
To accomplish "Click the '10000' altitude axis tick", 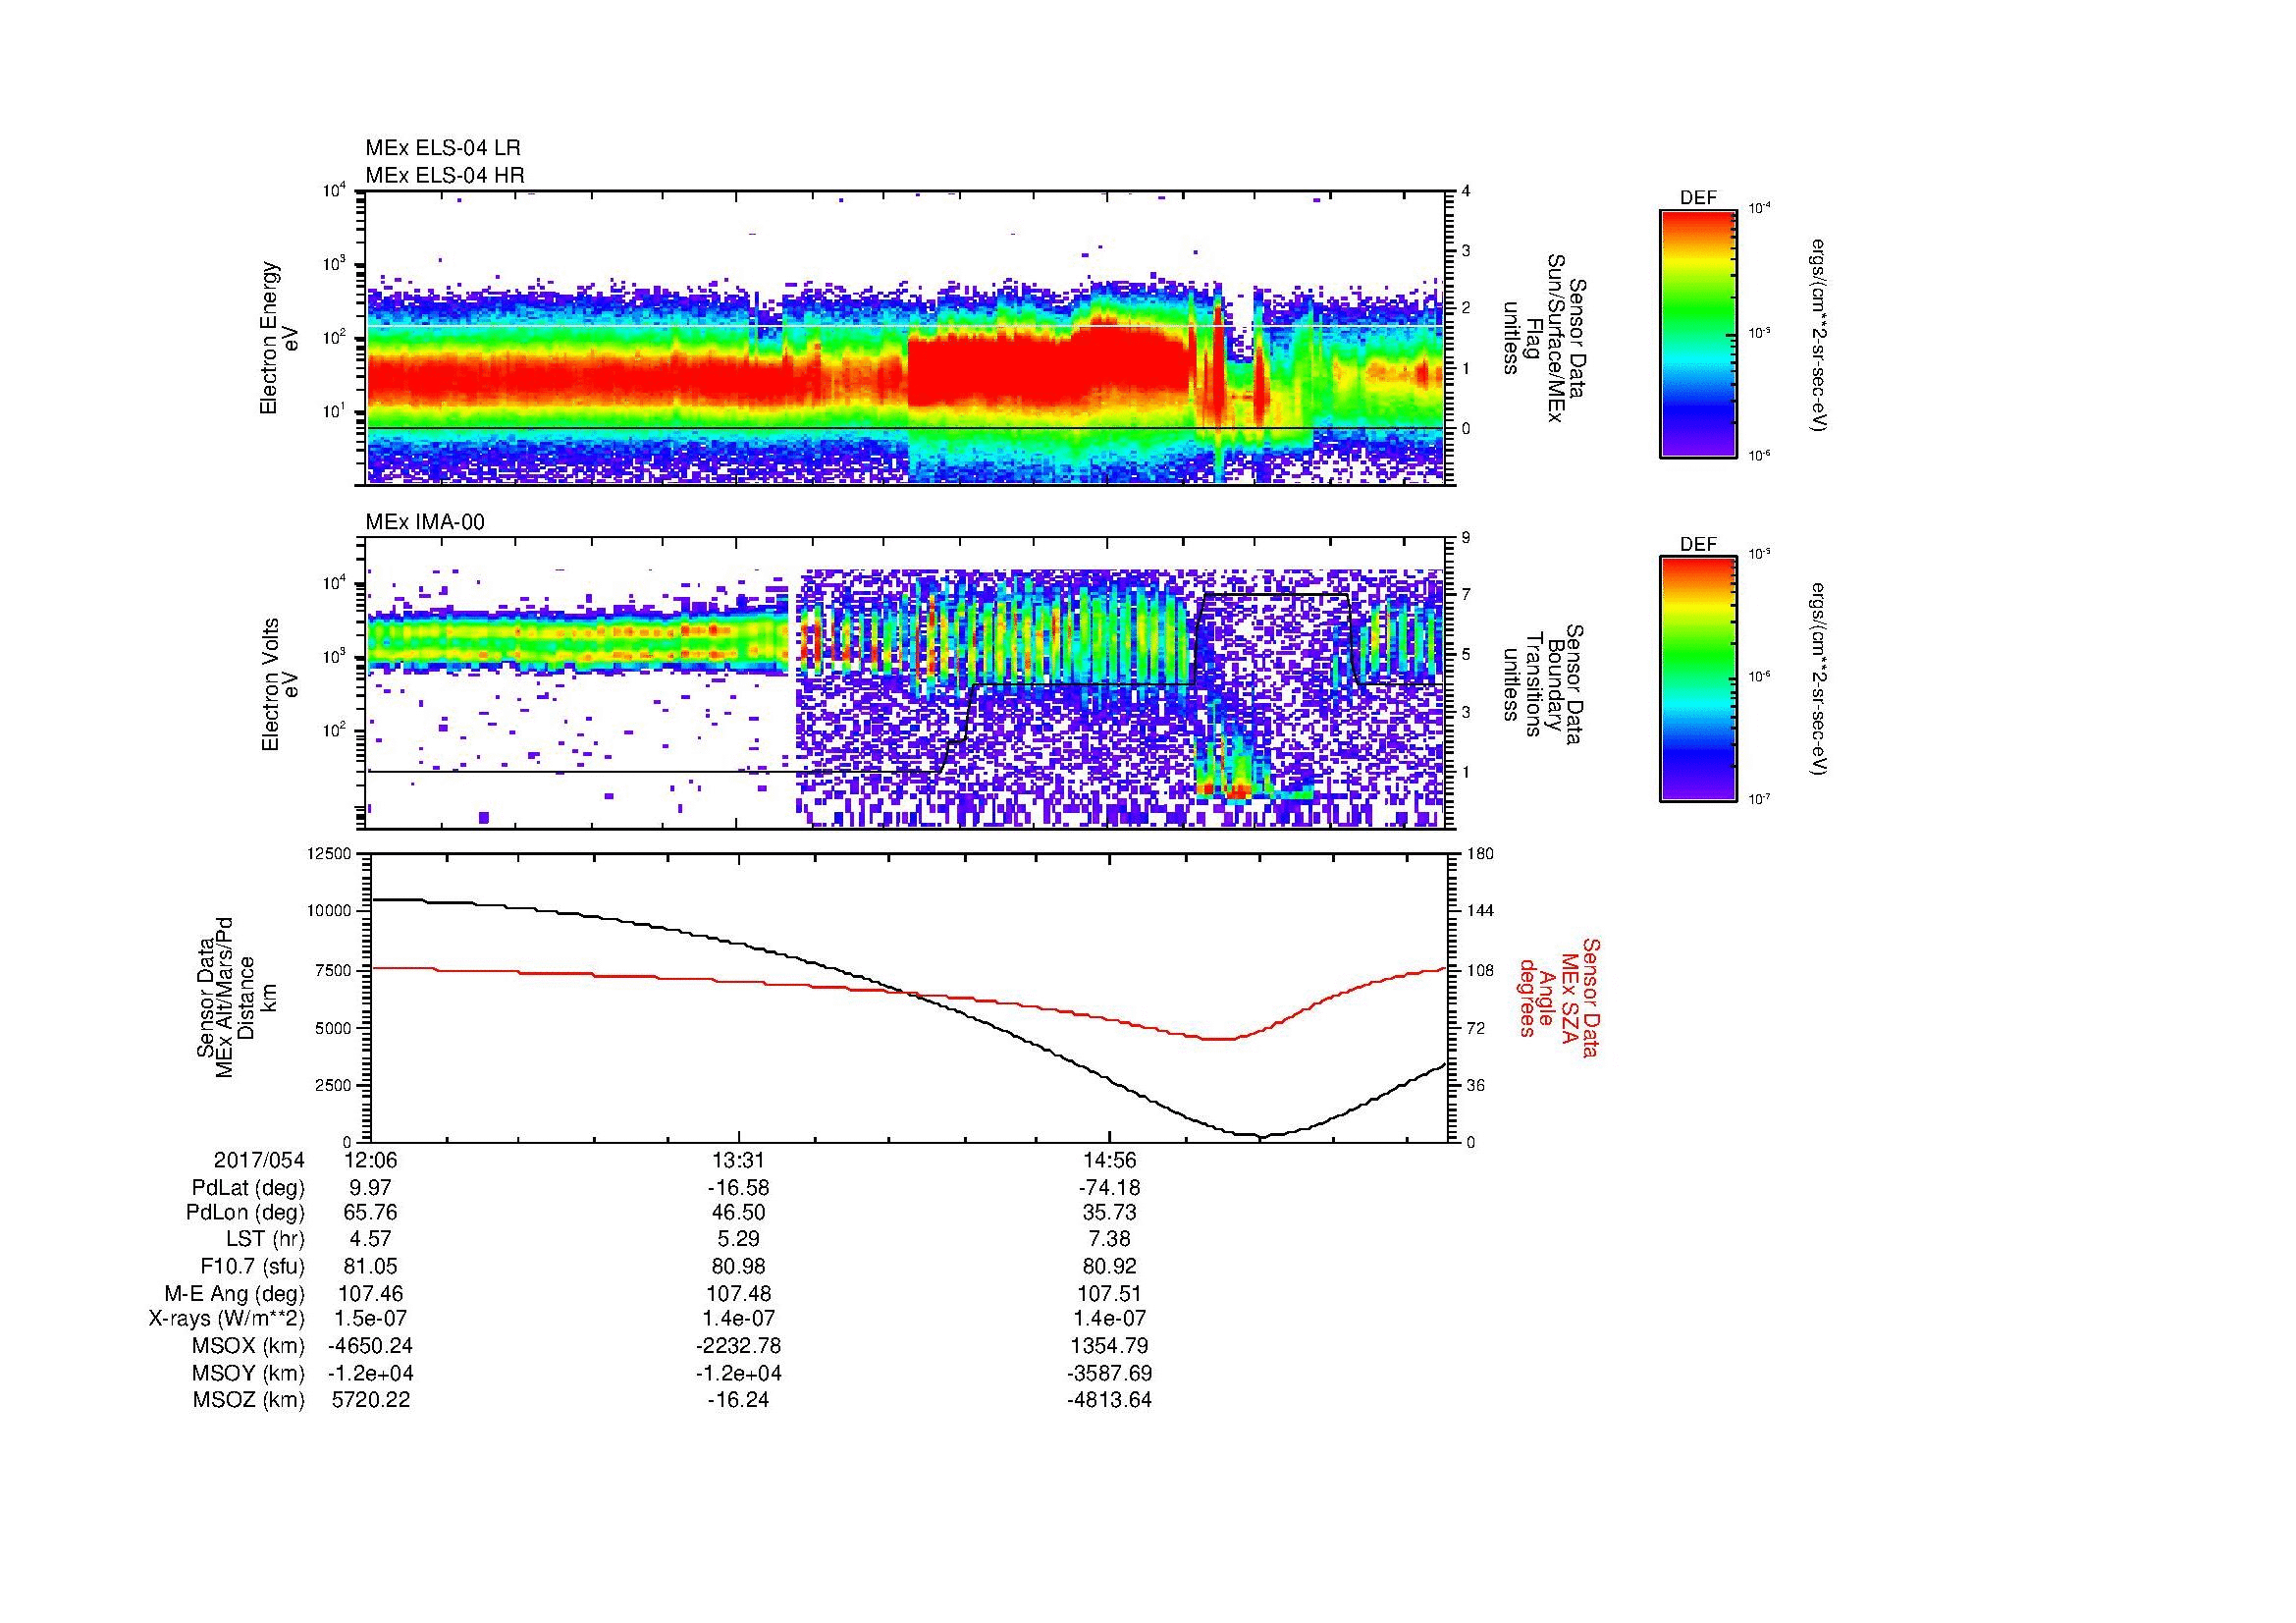I will (330, 911).
